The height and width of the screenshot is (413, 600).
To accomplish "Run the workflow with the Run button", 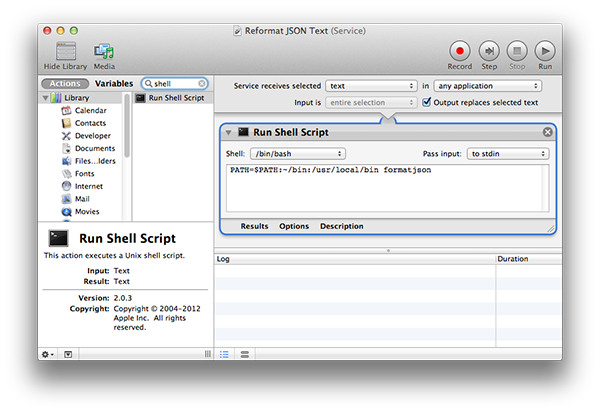I will tap(545, 51).
